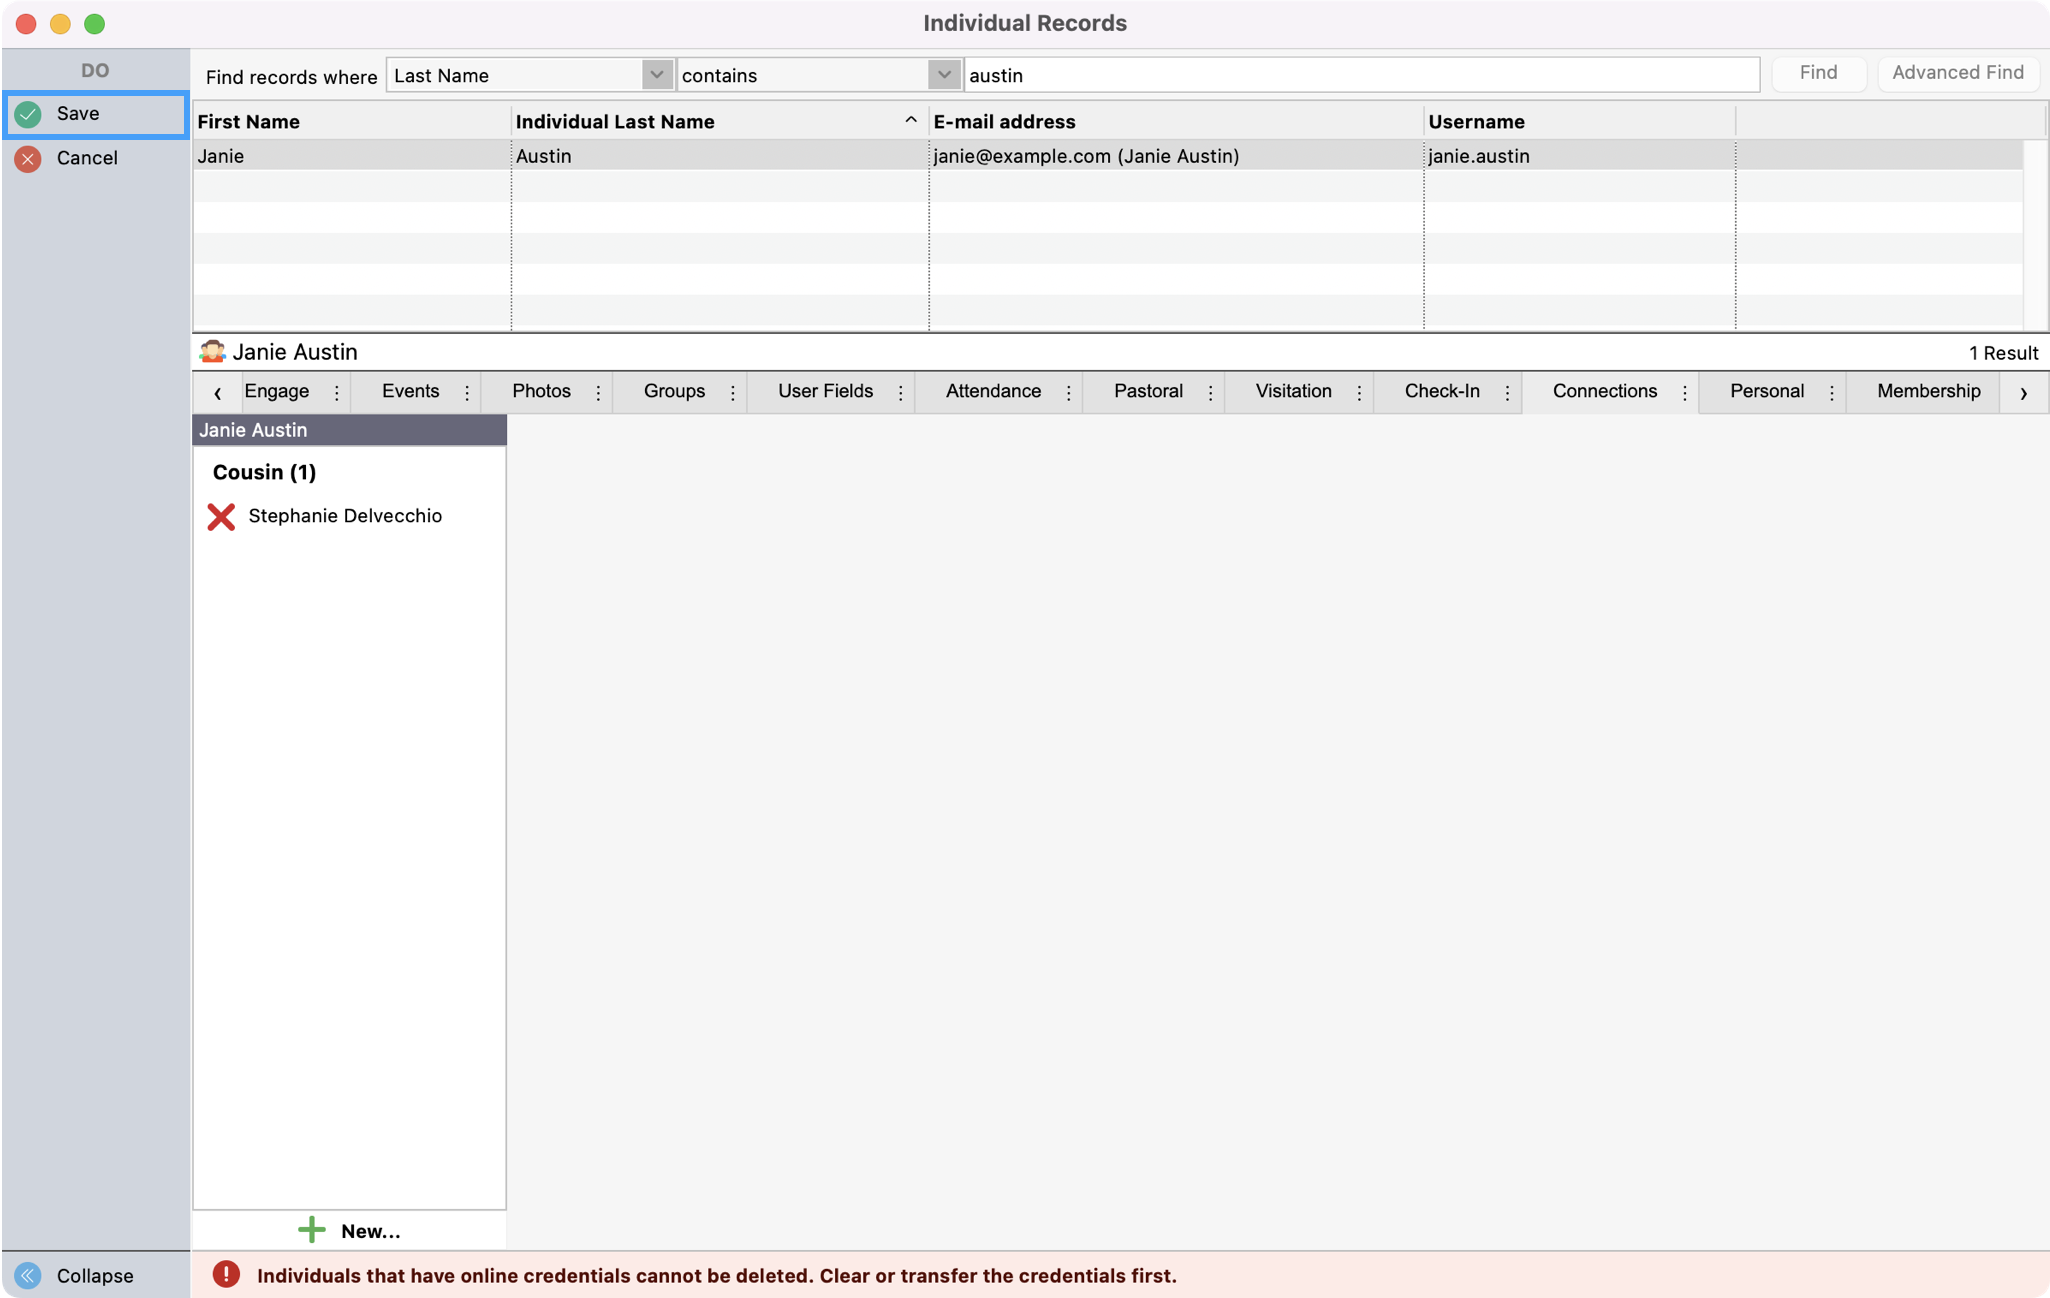The width and height of the screenshot is (2050, 1298).
Task: Click the green plus New icon
Action: 312,1230
